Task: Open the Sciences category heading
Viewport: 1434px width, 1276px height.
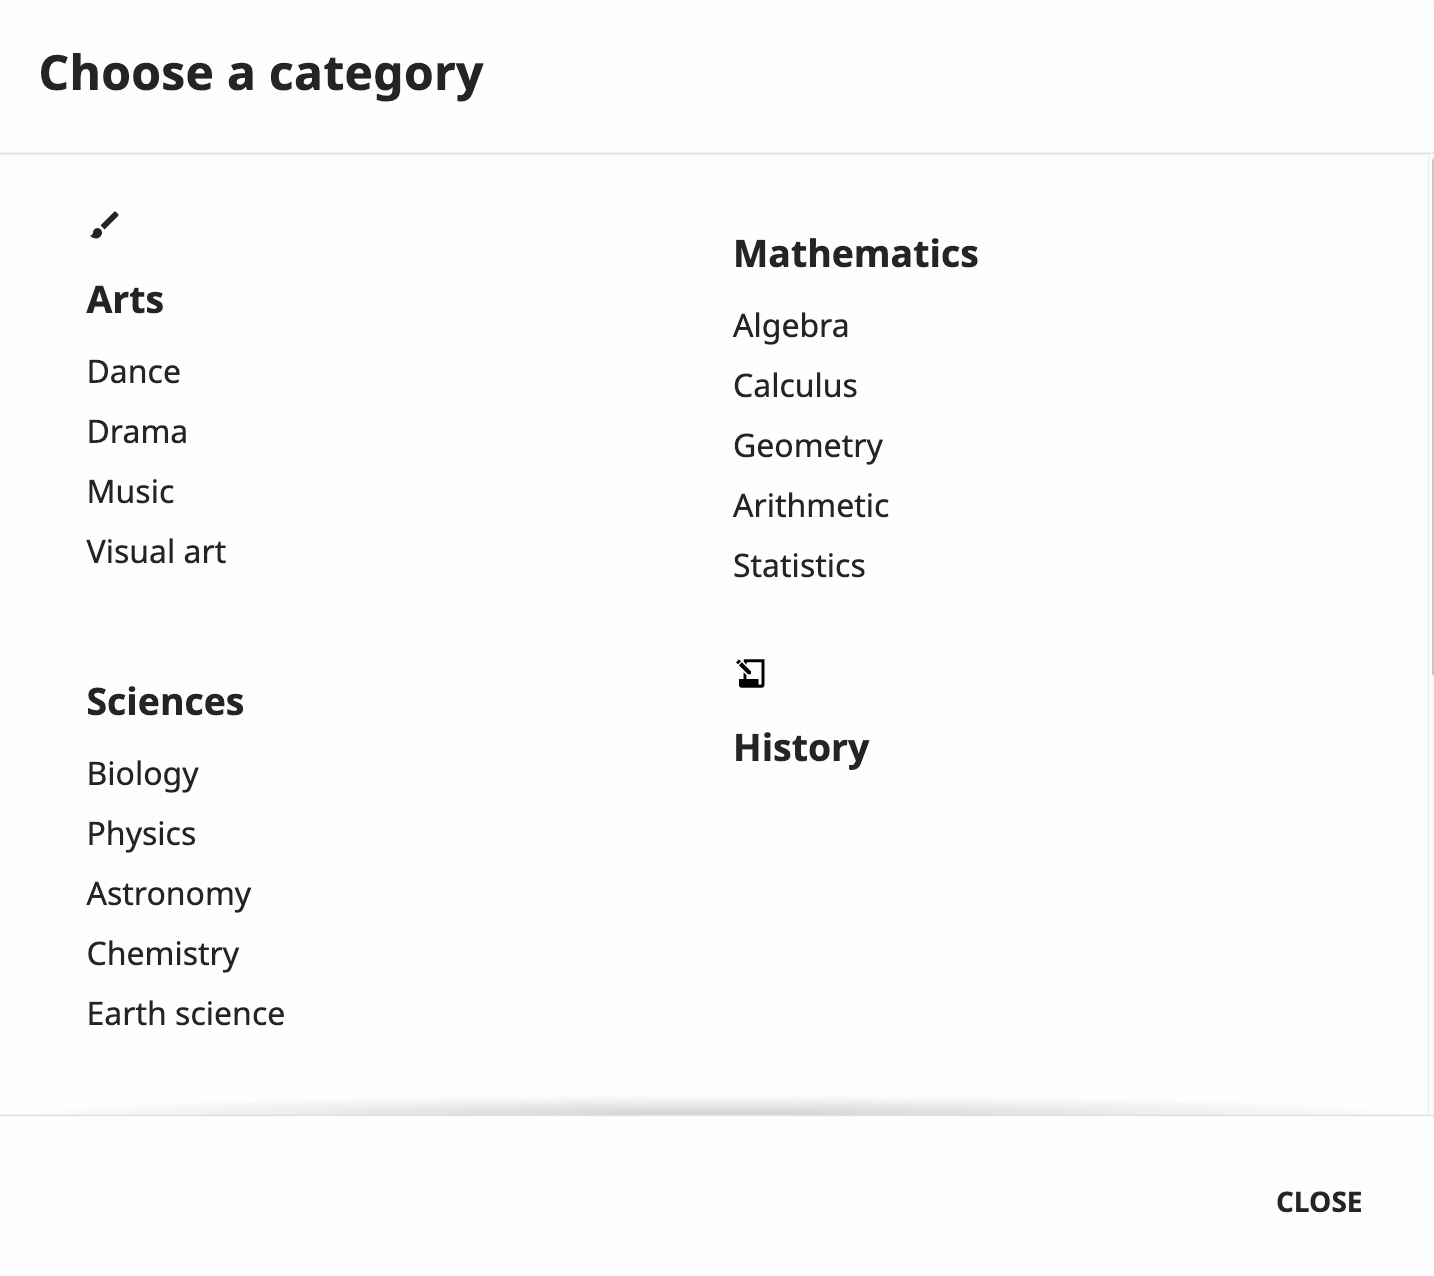Action: pyautogui.click(x=165, y=702)
